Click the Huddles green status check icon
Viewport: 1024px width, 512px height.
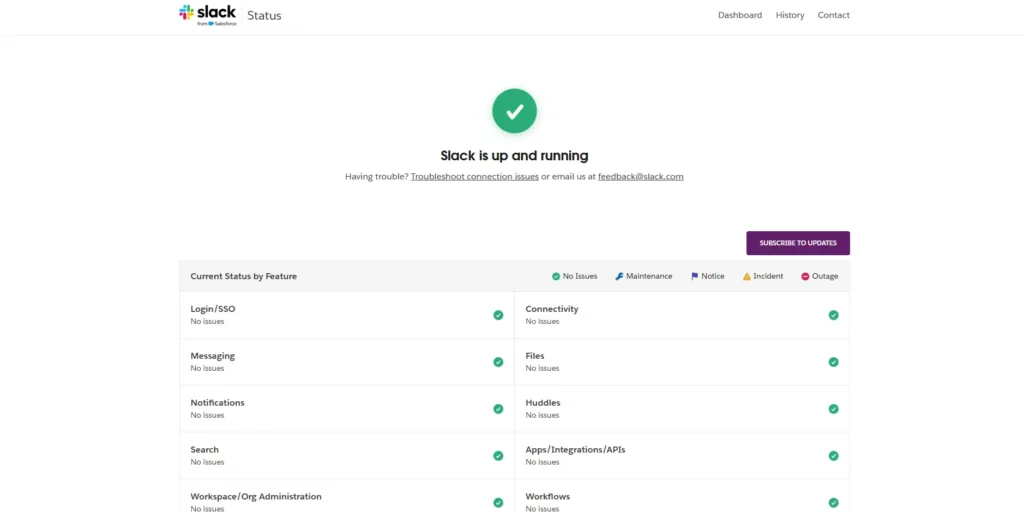833,409
